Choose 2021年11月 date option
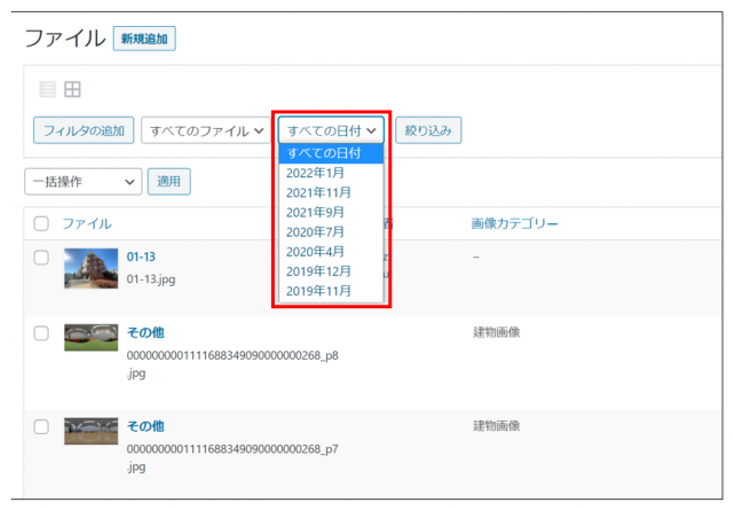This screenshot has height=508, width=733. pyautogui.click(x=319, y=192)
